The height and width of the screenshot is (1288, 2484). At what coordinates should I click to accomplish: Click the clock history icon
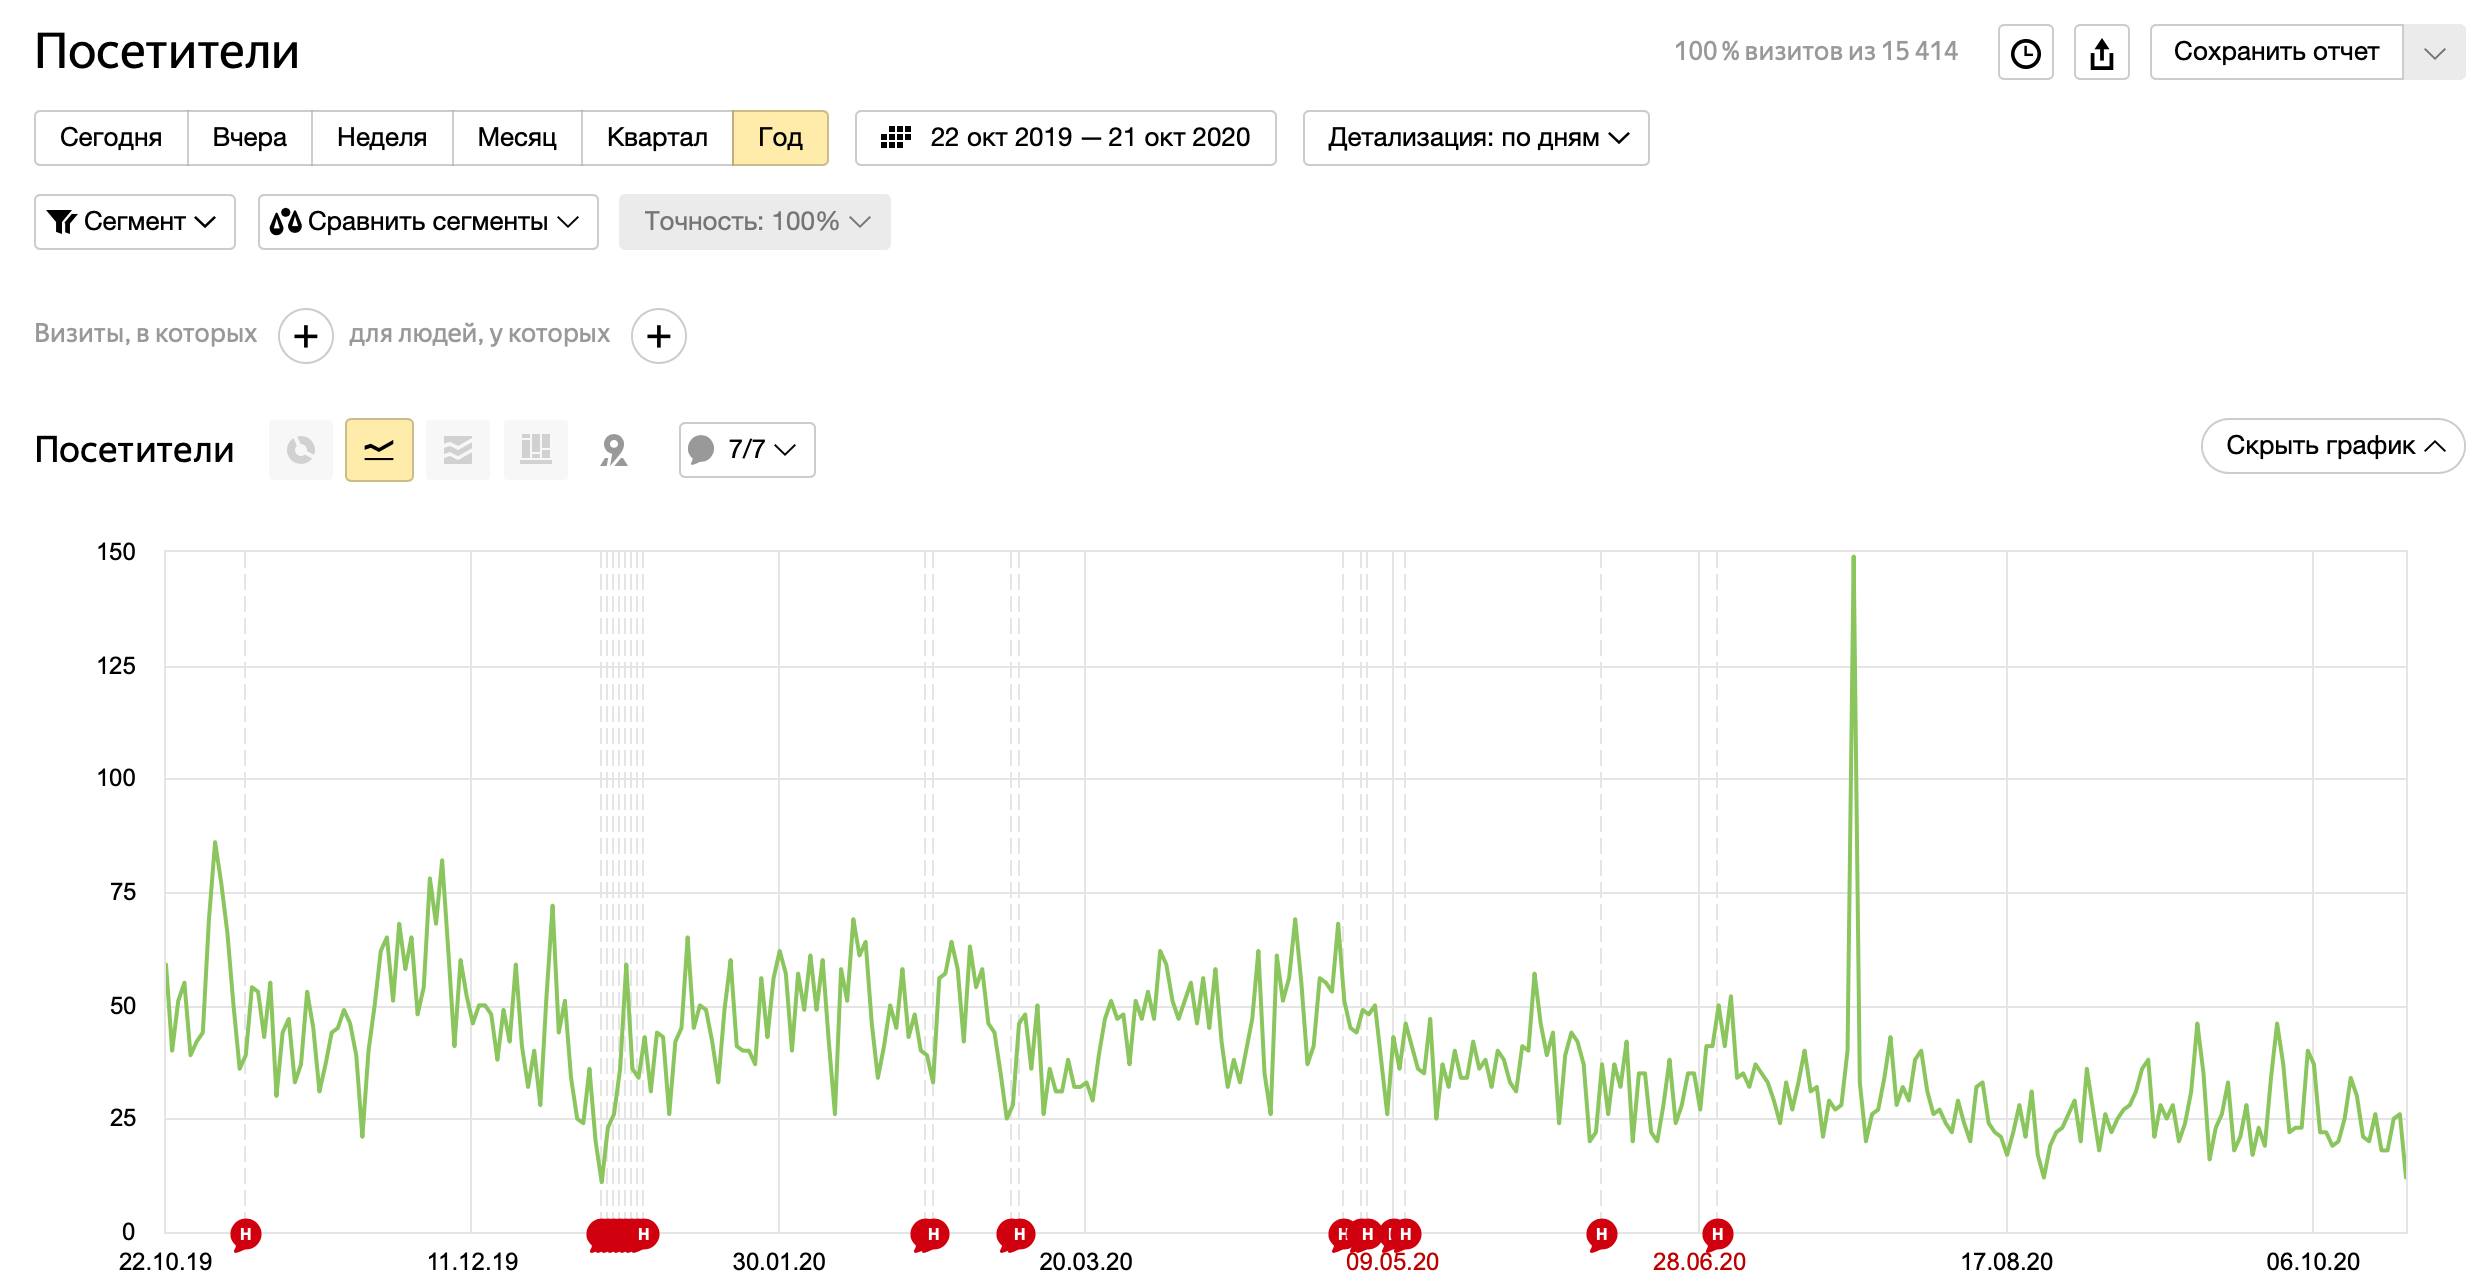(2025, 53)
